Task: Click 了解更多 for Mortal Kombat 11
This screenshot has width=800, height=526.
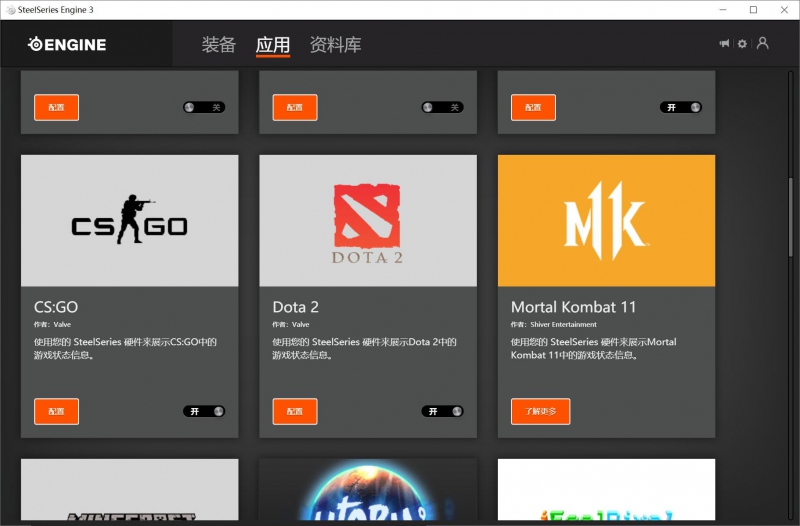Action: click(x=540, y=411)
